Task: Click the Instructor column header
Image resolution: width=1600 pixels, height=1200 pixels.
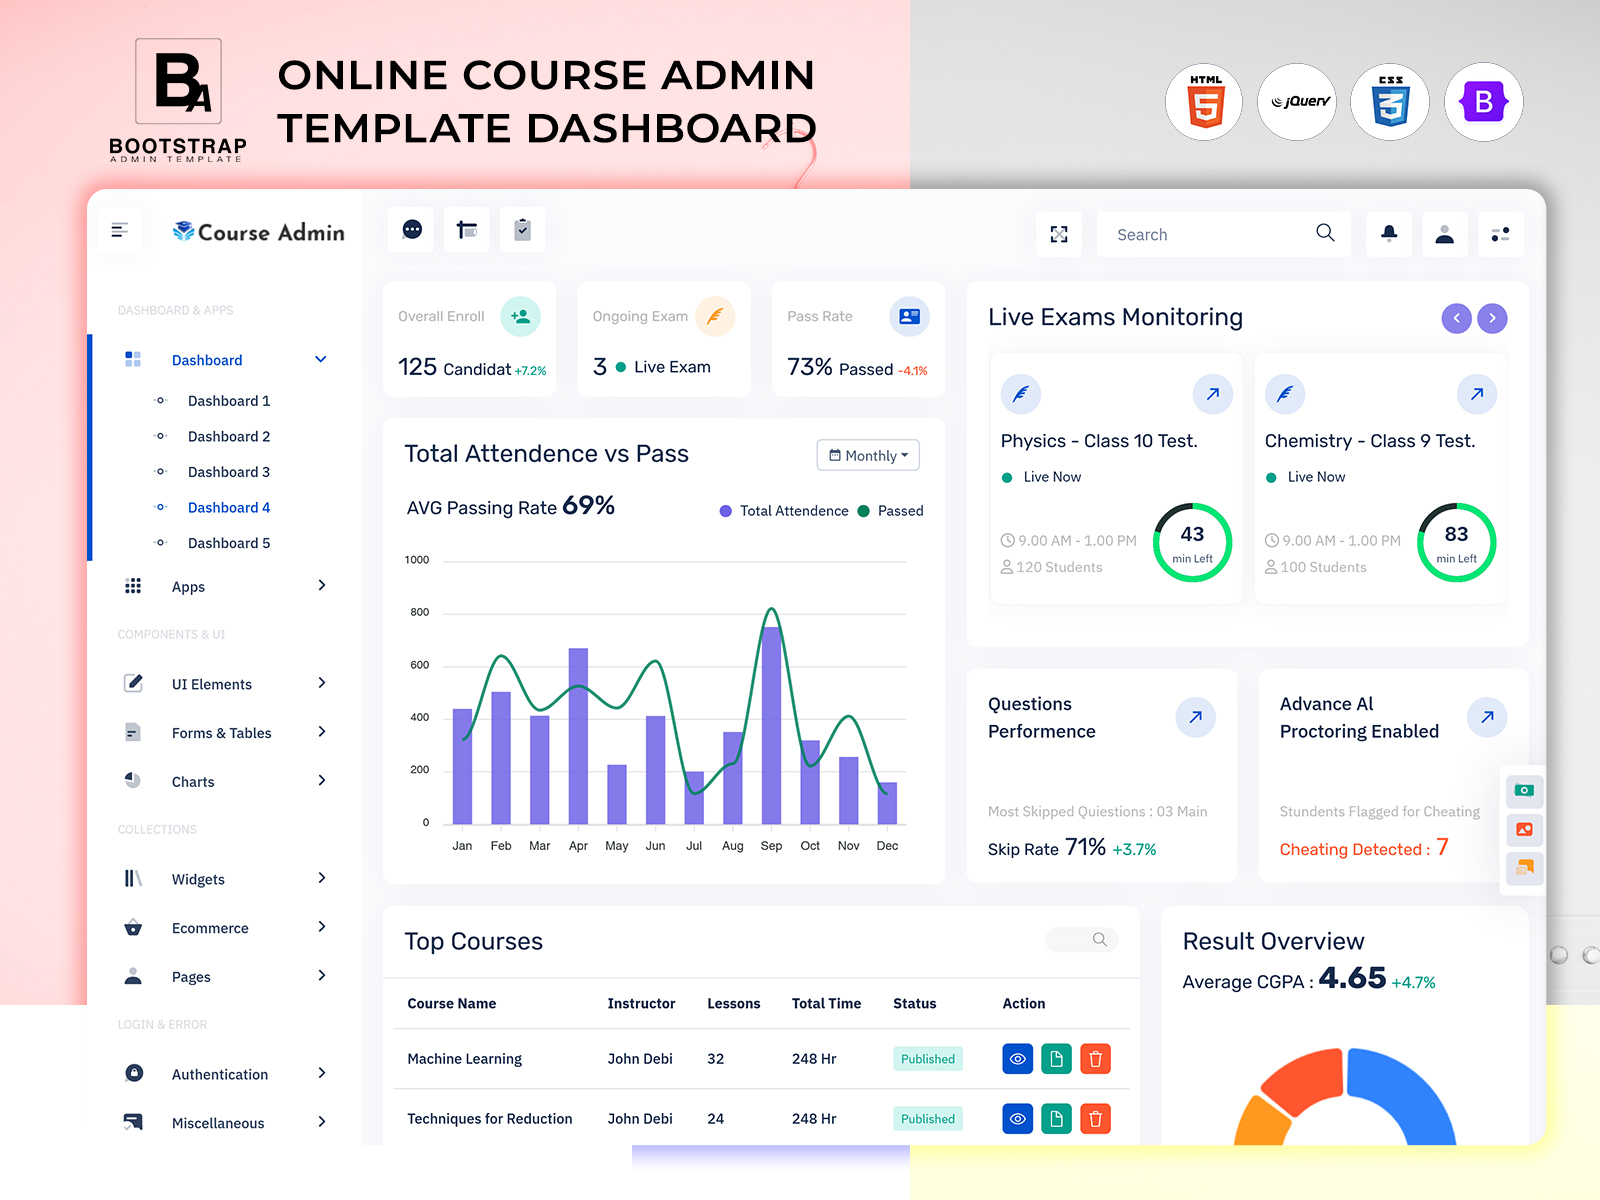Action: tap(641, 1004)
